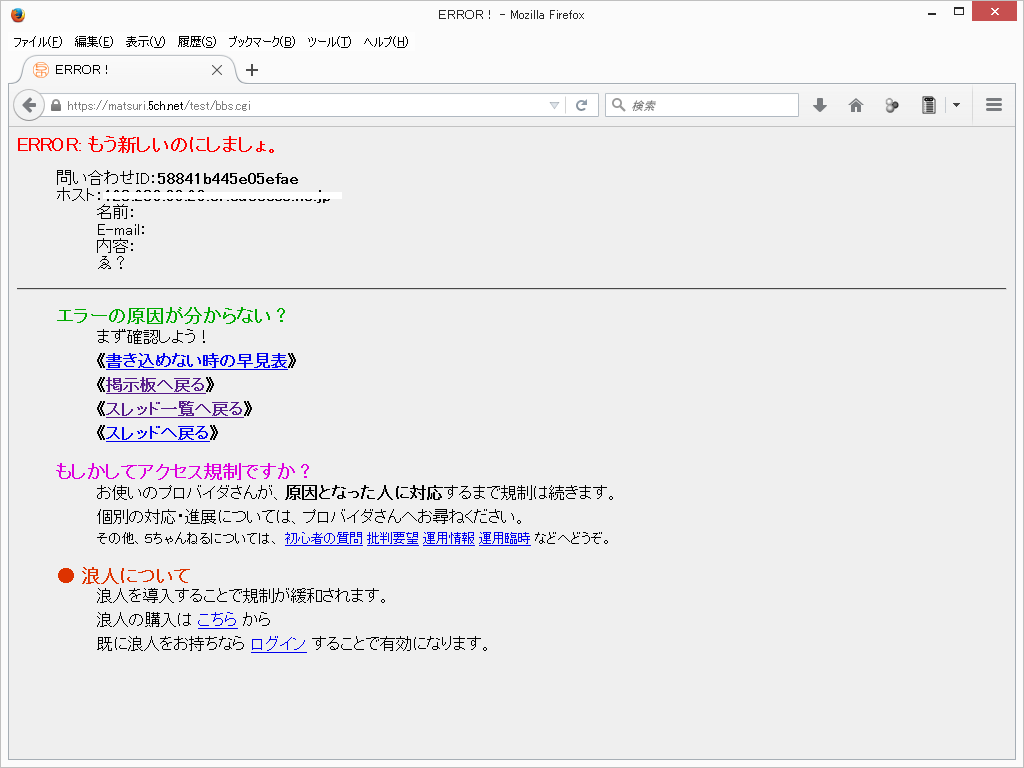Open the ブックマーク menu
The width and height of the screenshot is (1024, 768).
261,42
